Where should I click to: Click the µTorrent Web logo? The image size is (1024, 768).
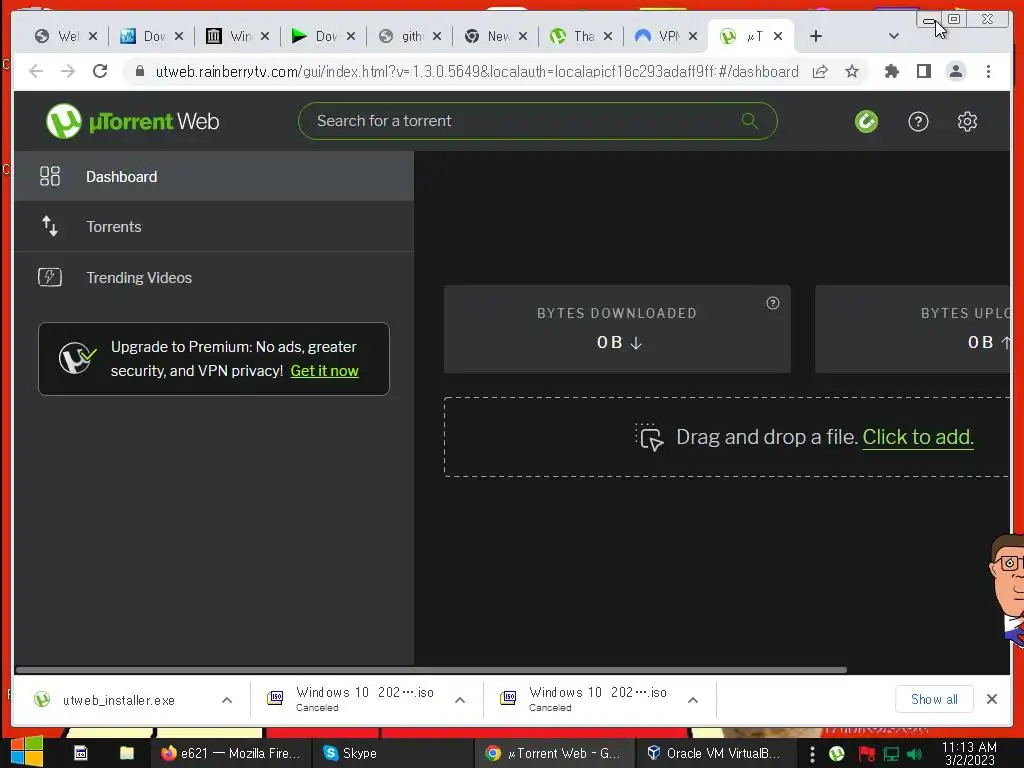(x=133, y=121)
